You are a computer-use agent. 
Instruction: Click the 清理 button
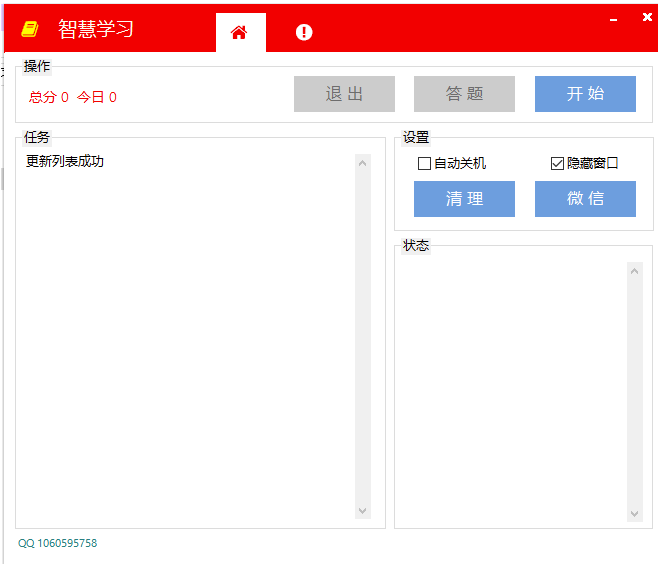[464, 199]
